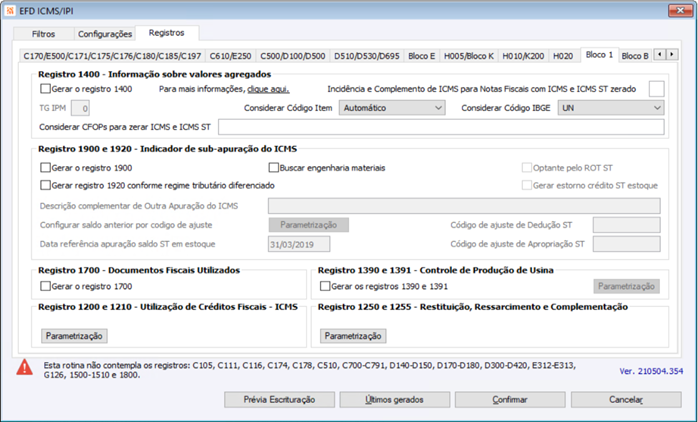Image resolution: width=698 pixels, height=422 pixels.
Task: Open Parametrização for Registro 1250 e 1255
Action: pos(353,336)
